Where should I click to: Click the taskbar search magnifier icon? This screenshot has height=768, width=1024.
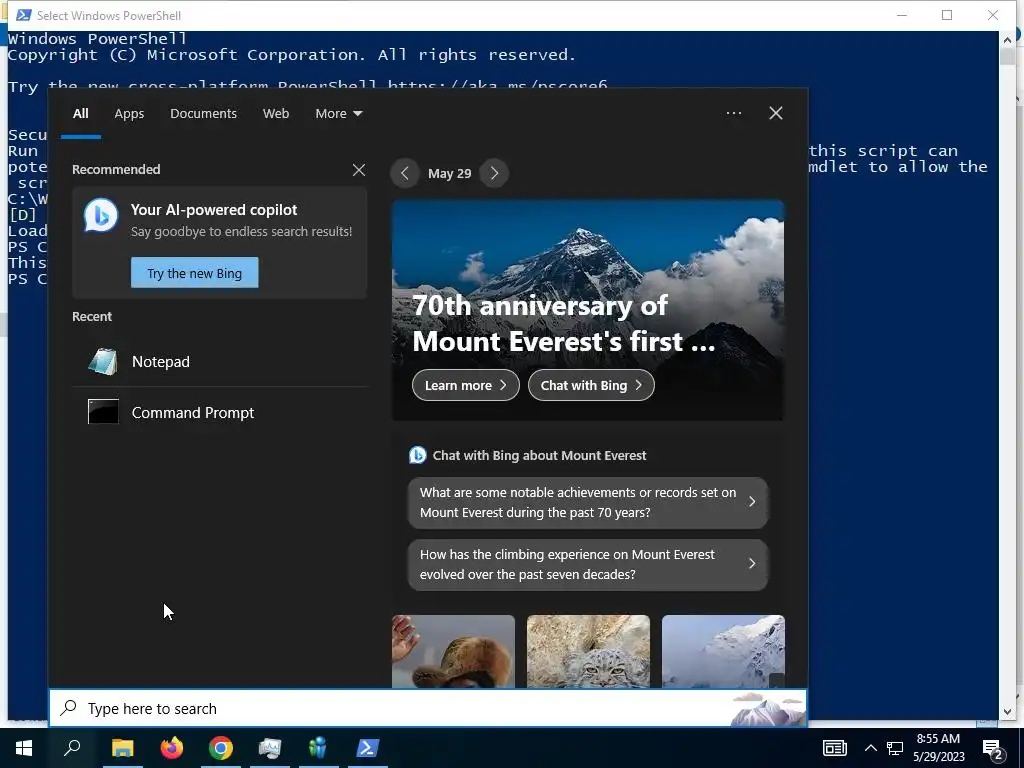(72, 747)
